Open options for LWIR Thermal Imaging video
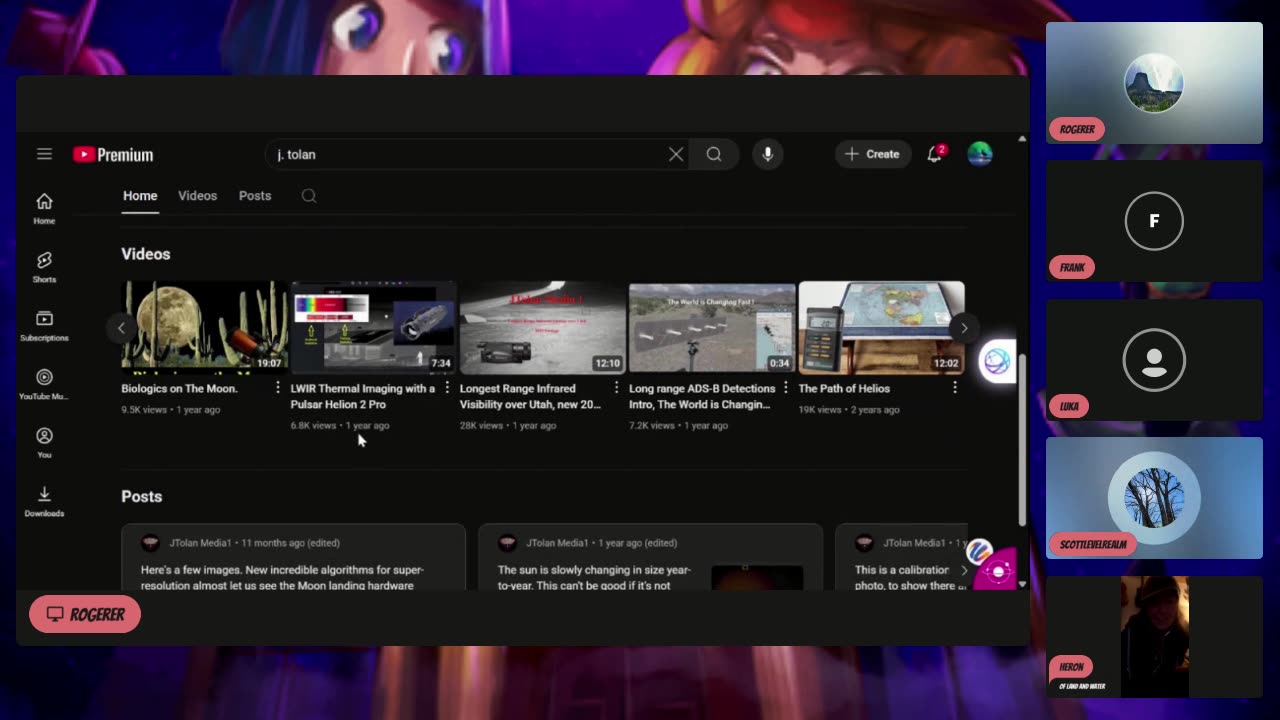 447,388
